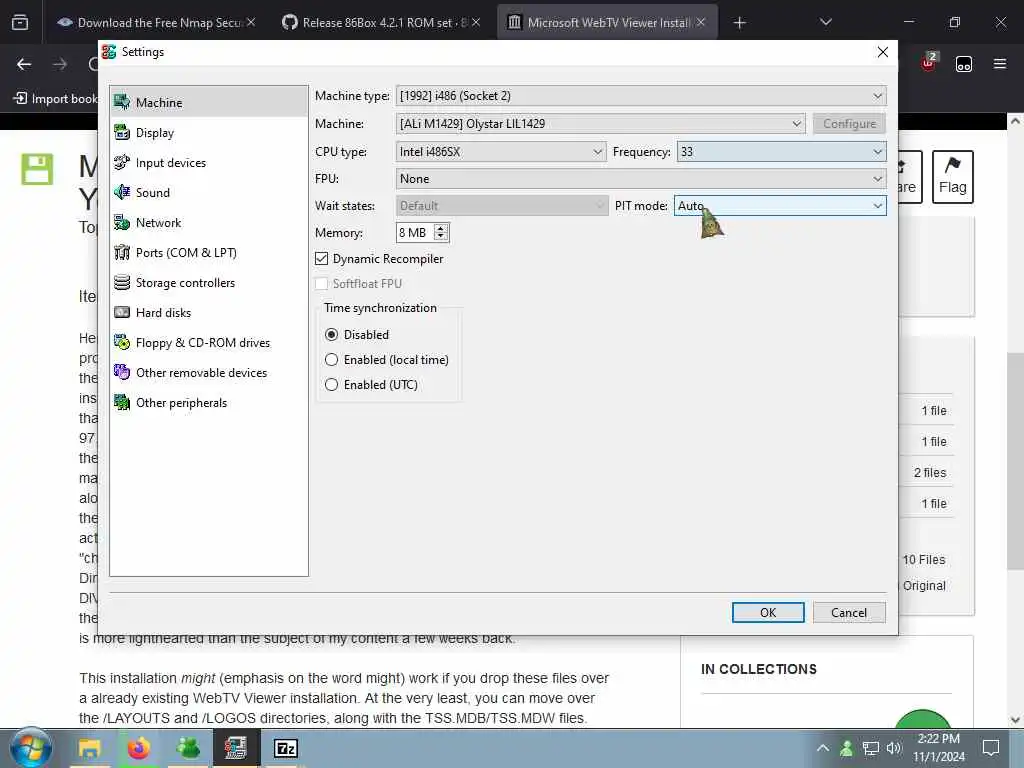Close the 86Box ROM set tab
The width and height of the screenshot is (1024, 768).
(x=476, y=22)
